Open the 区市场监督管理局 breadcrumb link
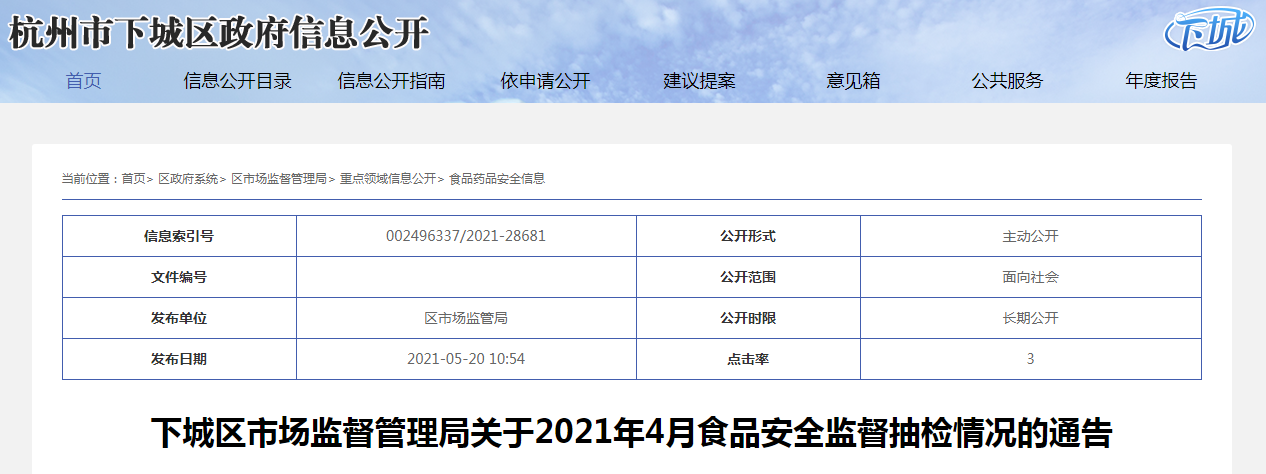This screenshot has width=1266, height=474. (x=279, y=179)
